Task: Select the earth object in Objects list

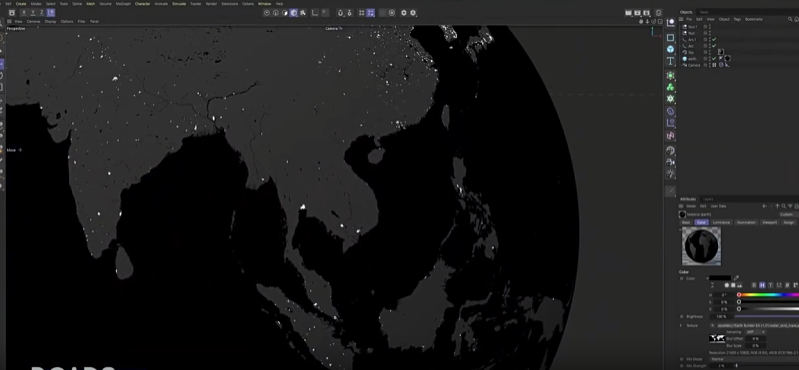Action: pyautogui.click(x=691, y=59)
